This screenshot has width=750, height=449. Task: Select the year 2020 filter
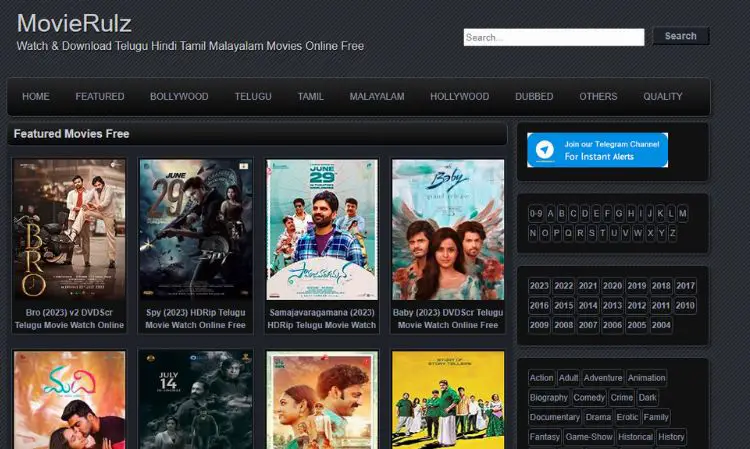pos(612,286)
